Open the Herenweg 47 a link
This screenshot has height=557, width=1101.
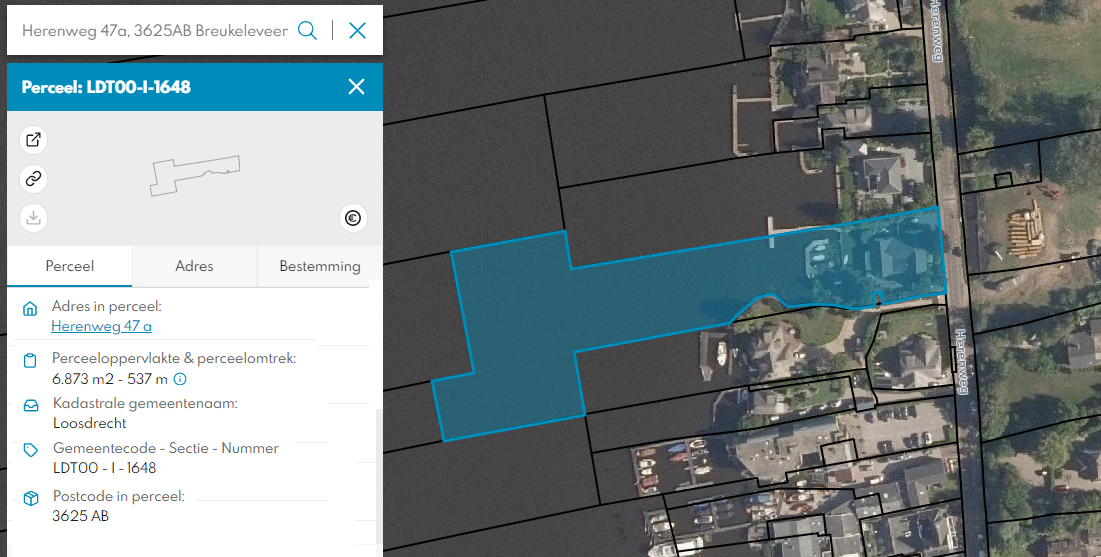click(101, 326)
